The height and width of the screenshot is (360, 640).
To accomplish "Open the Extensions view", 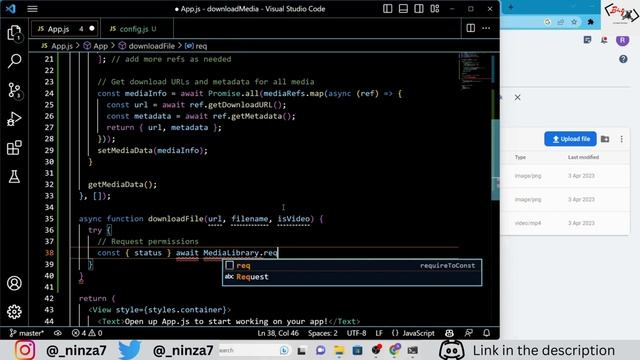I will [14, 147].
